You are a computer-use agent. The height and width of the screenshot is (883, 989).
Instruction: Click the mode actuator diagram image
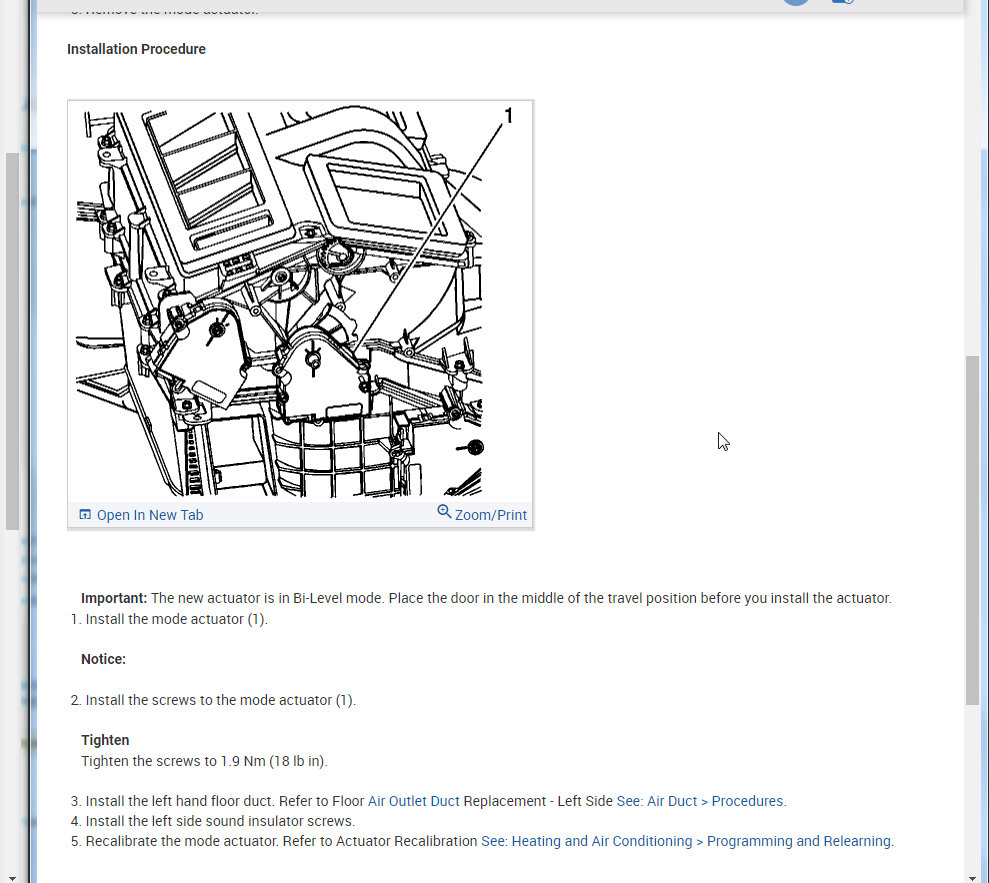click(x=279, y=303)
